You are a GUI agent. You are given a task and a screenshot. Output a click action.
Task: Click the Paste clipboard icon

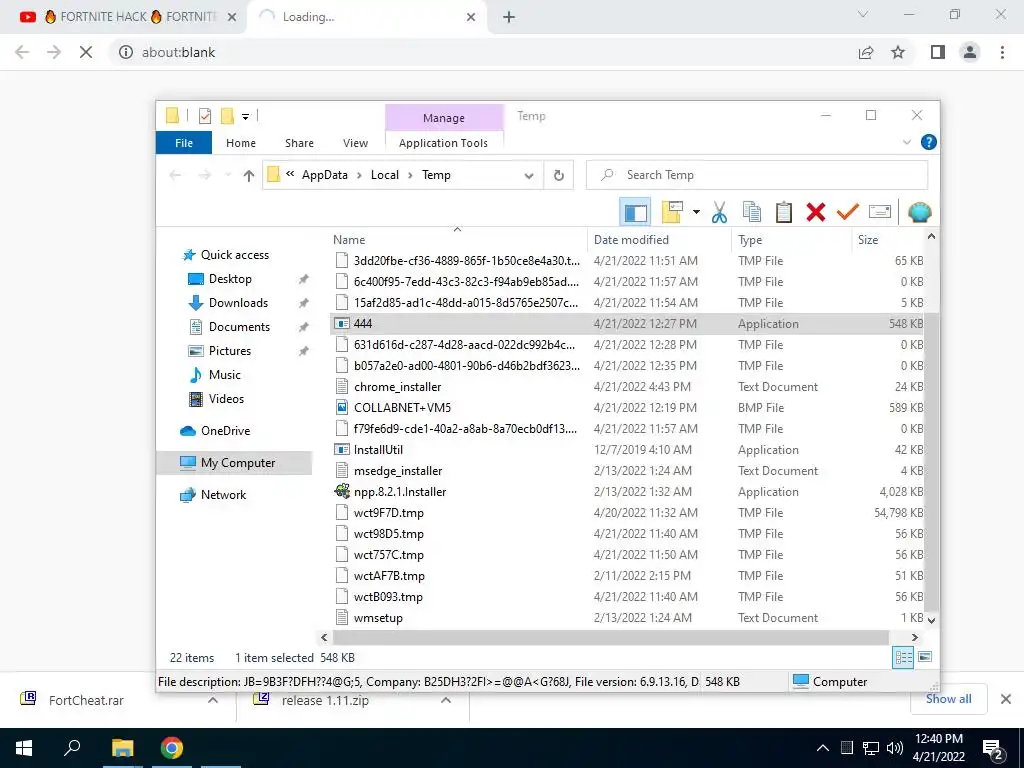(x=784, y=212)
